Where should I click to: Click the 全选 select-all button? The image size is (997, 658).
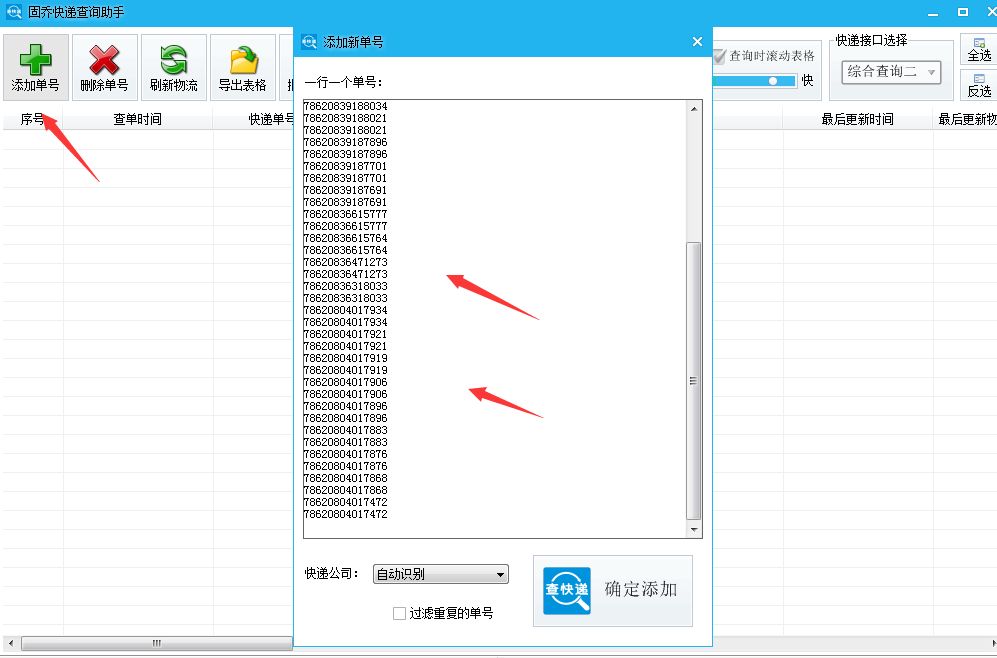coord(979,50)
